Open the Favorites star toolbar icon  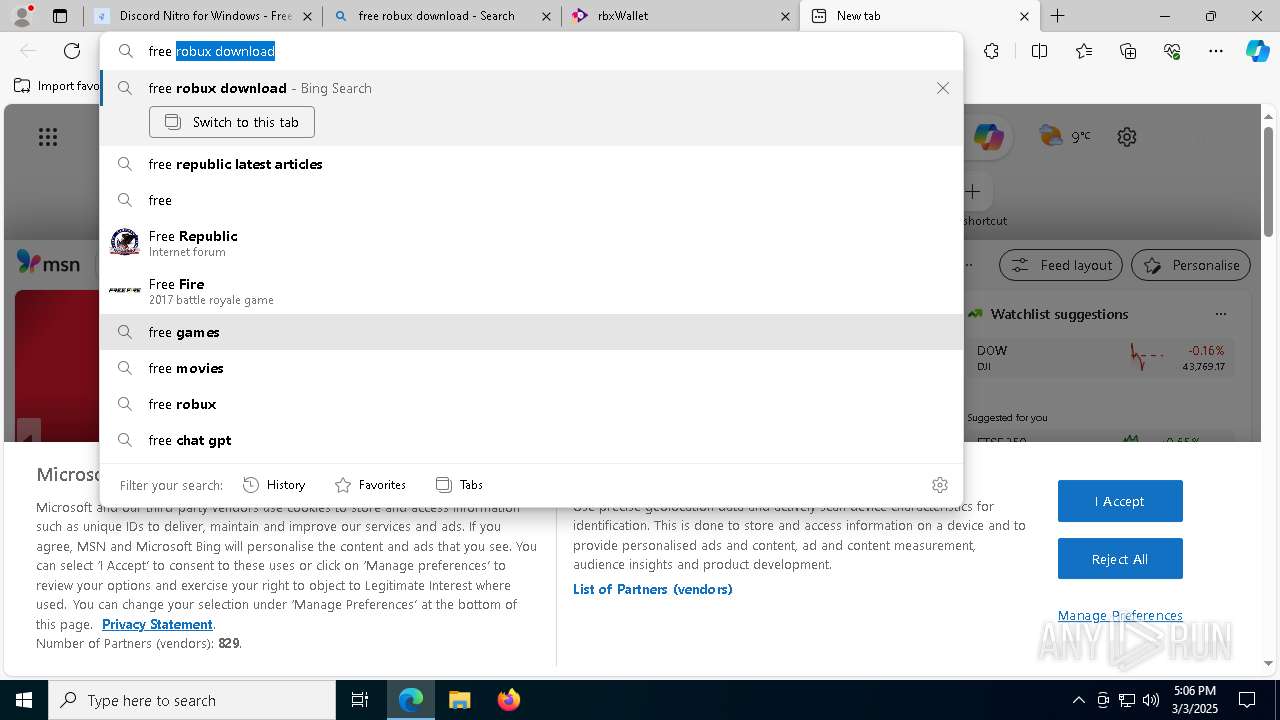click(x=1084, y=51)
